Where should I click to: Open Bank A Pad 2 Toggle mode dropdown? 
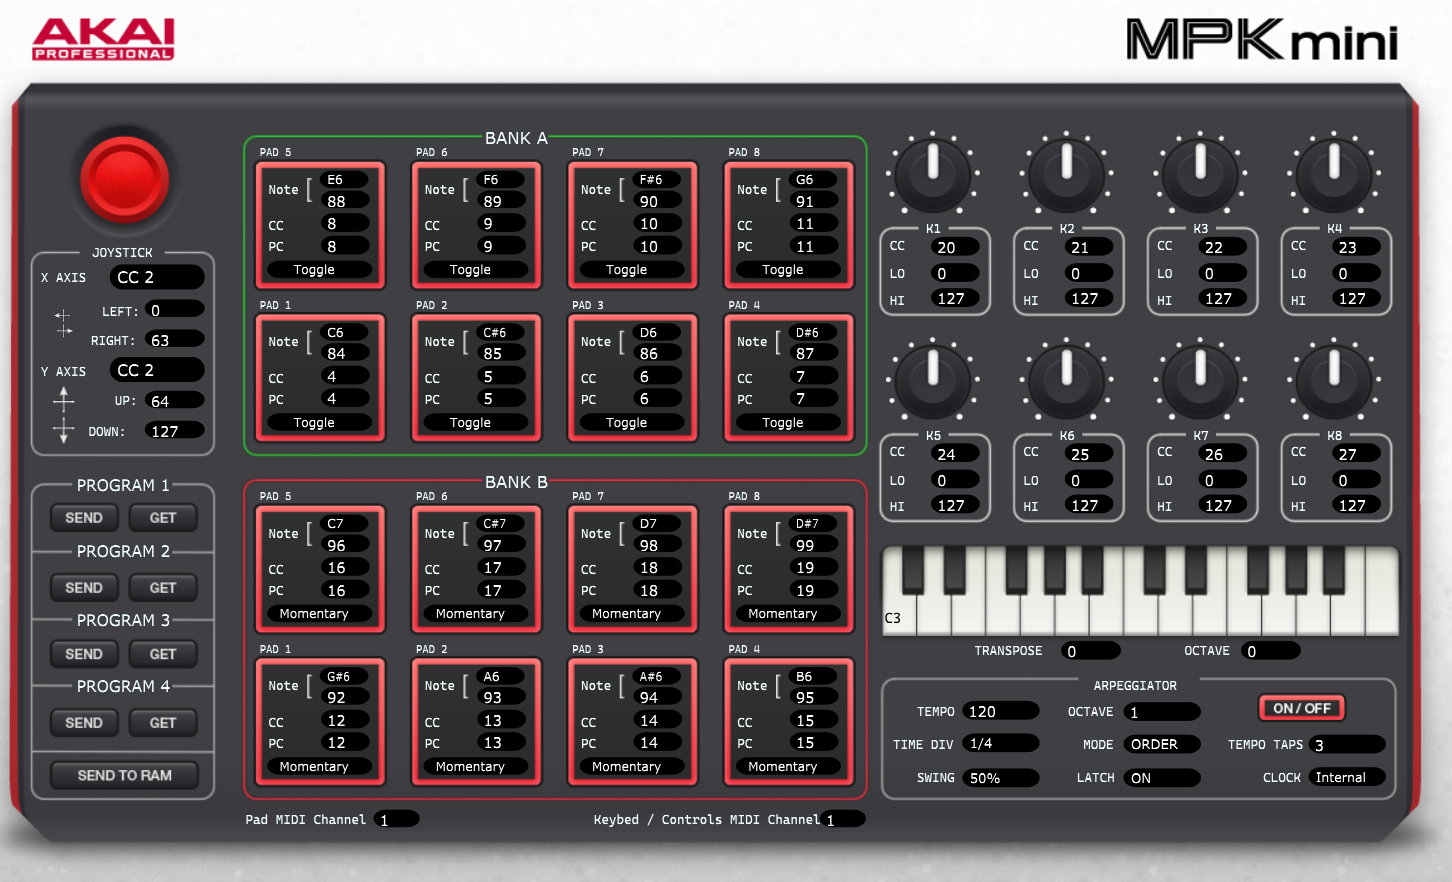(x=475, y=423)
